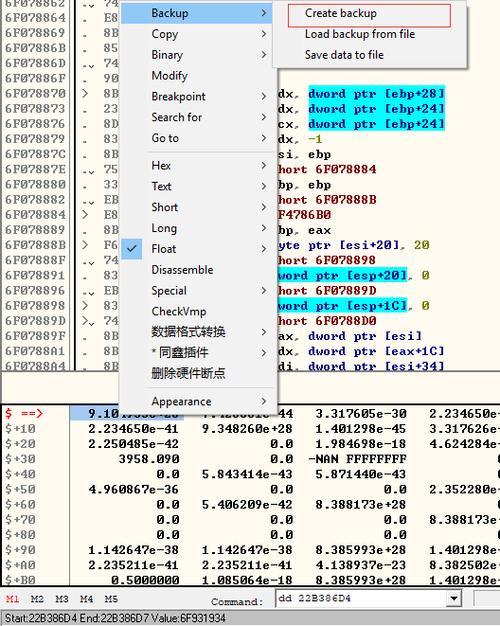Switch to the M5 memory tab
The image size is (500, 626).
(111, 599)
